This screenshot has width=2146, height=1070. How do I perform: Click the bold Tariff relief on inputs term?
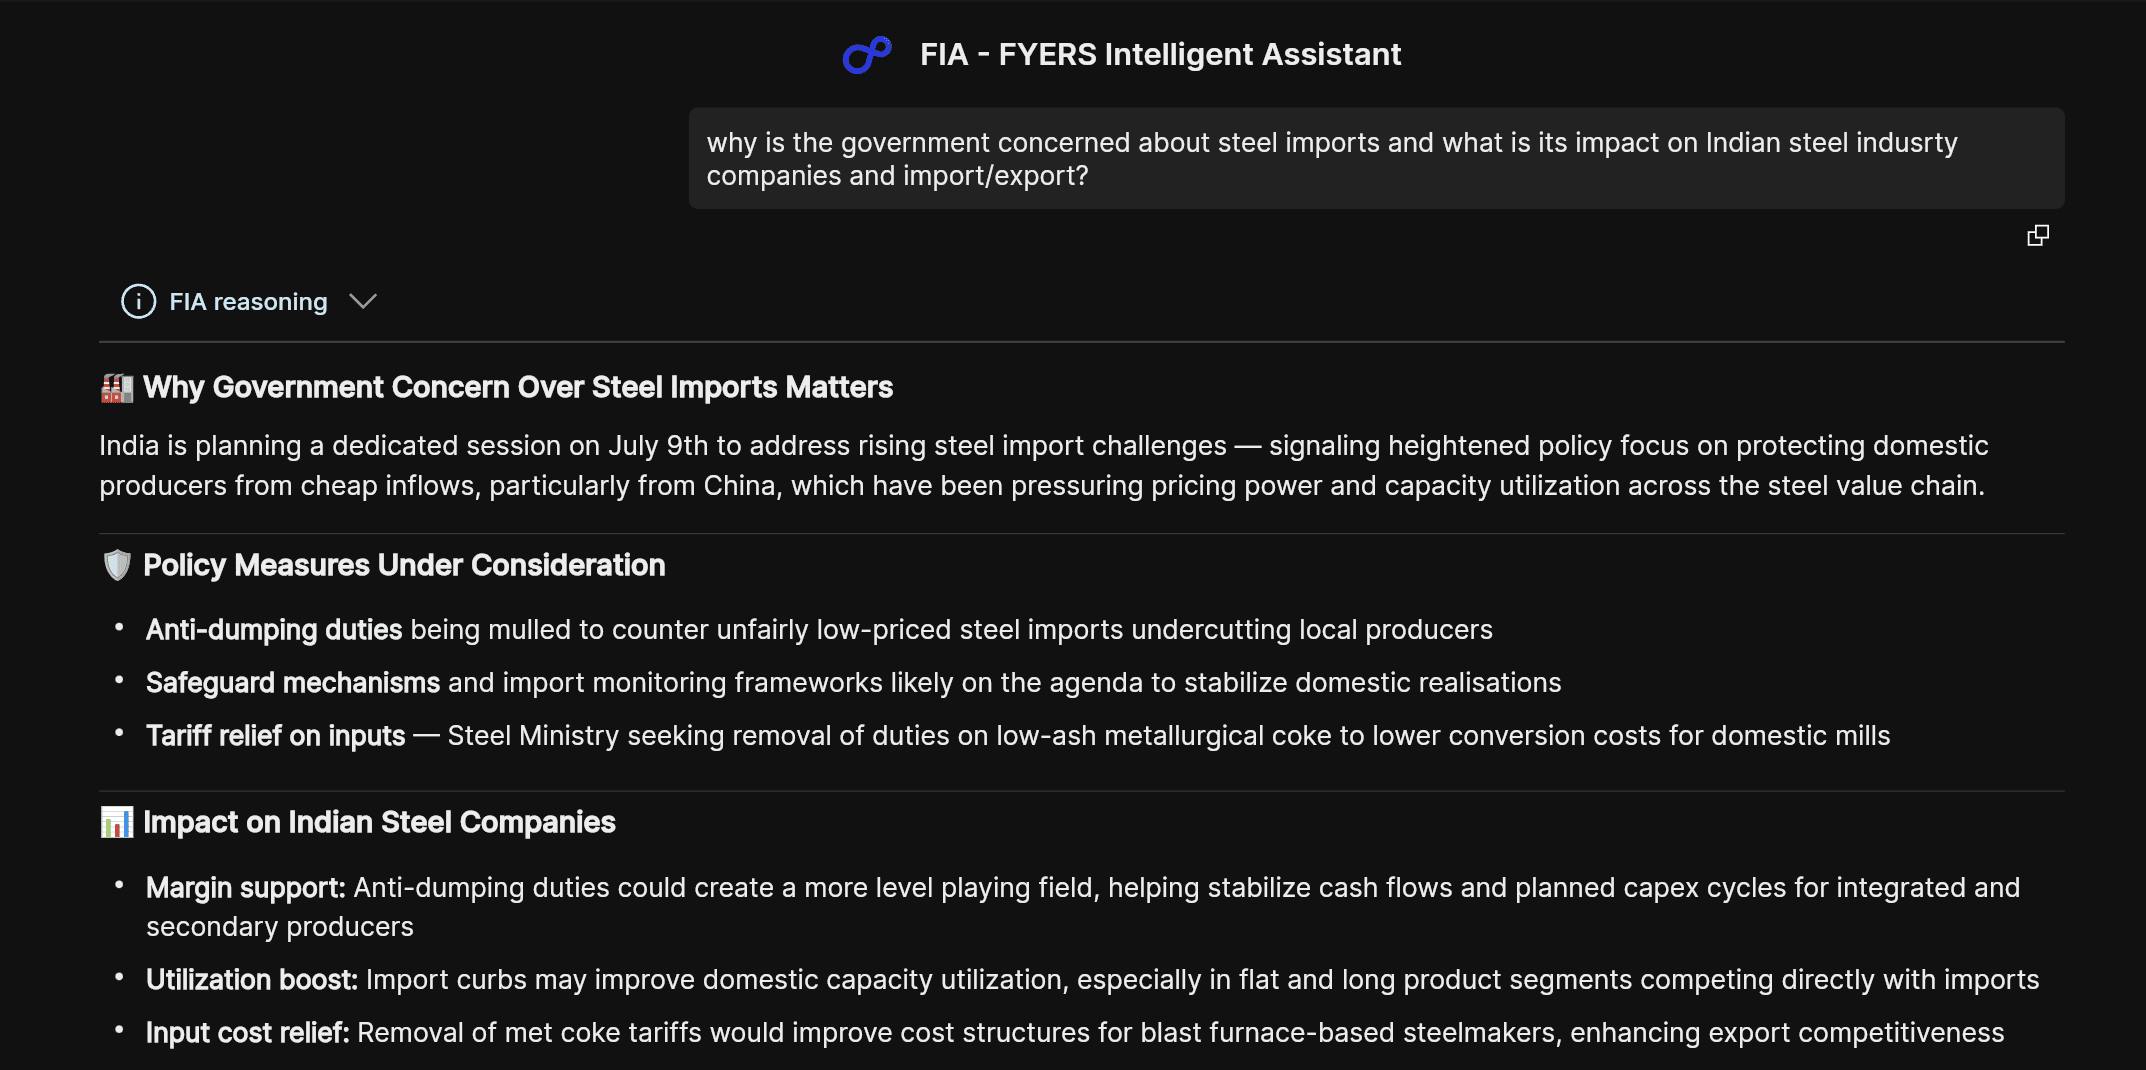click(x=276, y=735)
